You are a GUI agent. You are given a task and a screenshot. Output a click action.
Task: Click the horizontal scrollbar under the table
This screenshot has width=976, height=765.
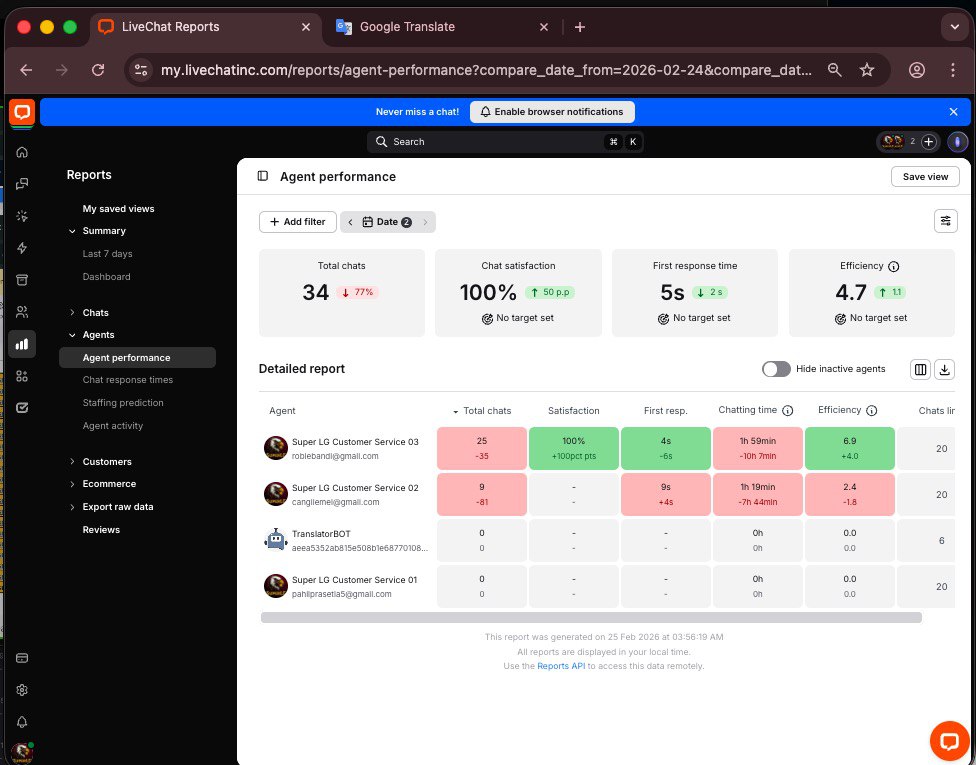[x=590, y=618]
